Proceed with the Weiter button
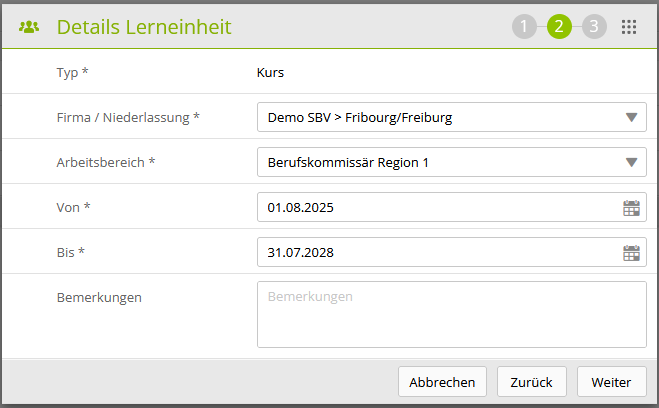The height and width of the screenshot is (408, 659). 611,382
